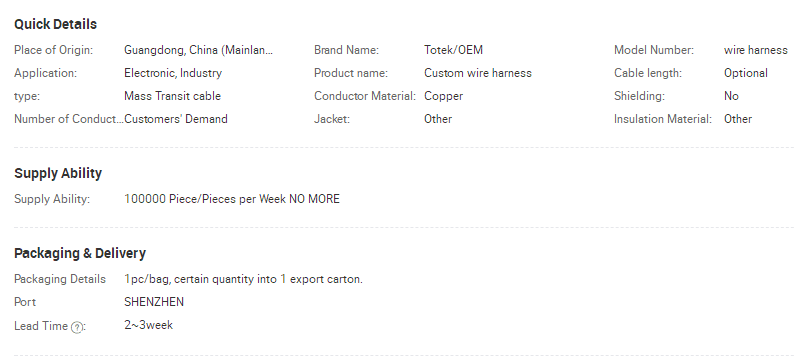Click the 'Mass Transit cable' type value
The height and width of the screenshot is (361, 795).
coord(172,96)
